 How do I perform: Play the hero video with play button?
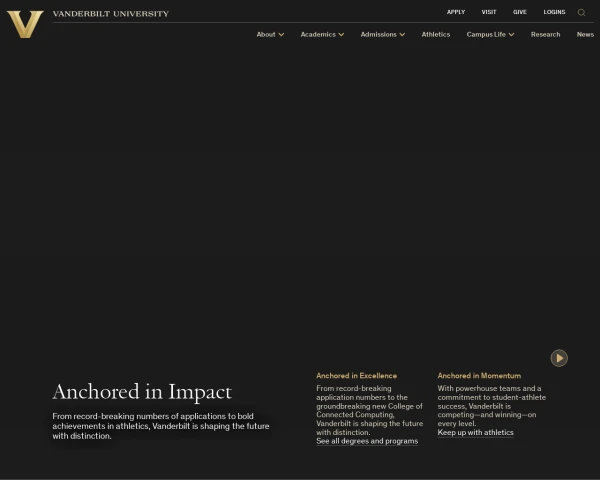click(559, 358)
